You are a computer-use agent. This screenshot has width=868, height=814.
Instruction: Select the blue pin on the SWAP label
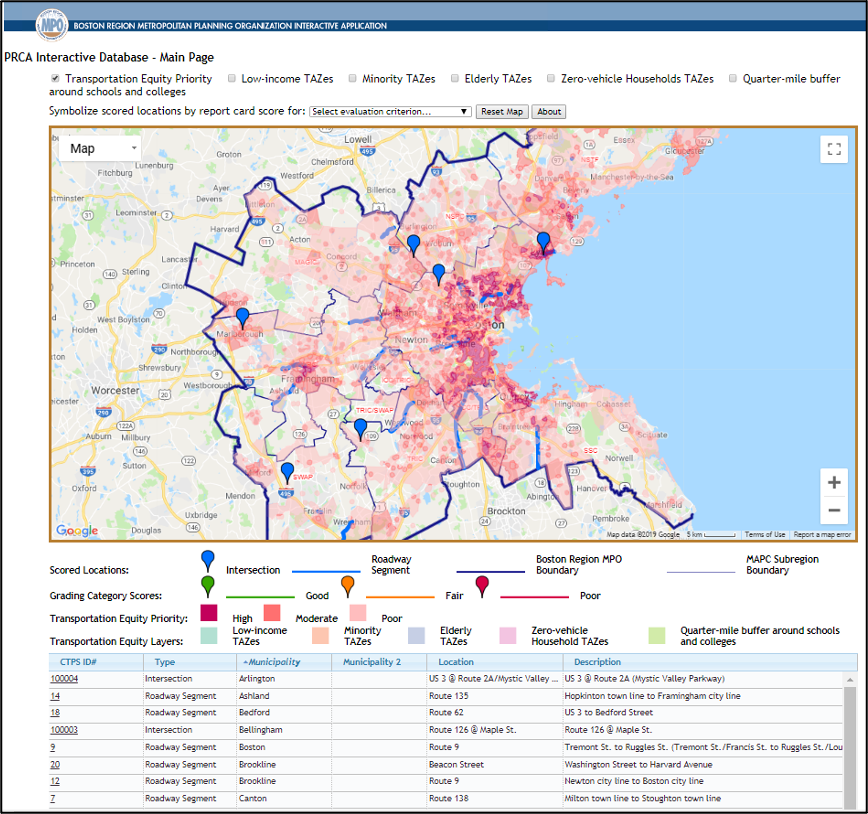(287, 471)
